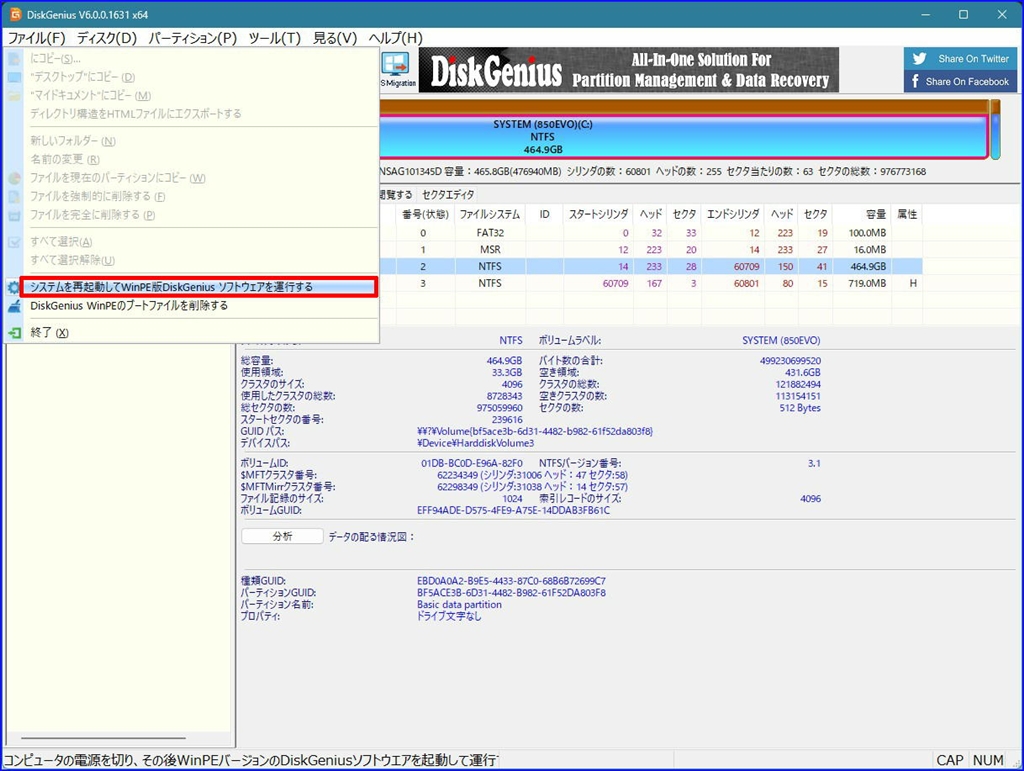The height and width of the screenshot is (771, 1024).
Task: Click the 33.3GB used space value
Action: pyautogui.click(x=507, y=372)
